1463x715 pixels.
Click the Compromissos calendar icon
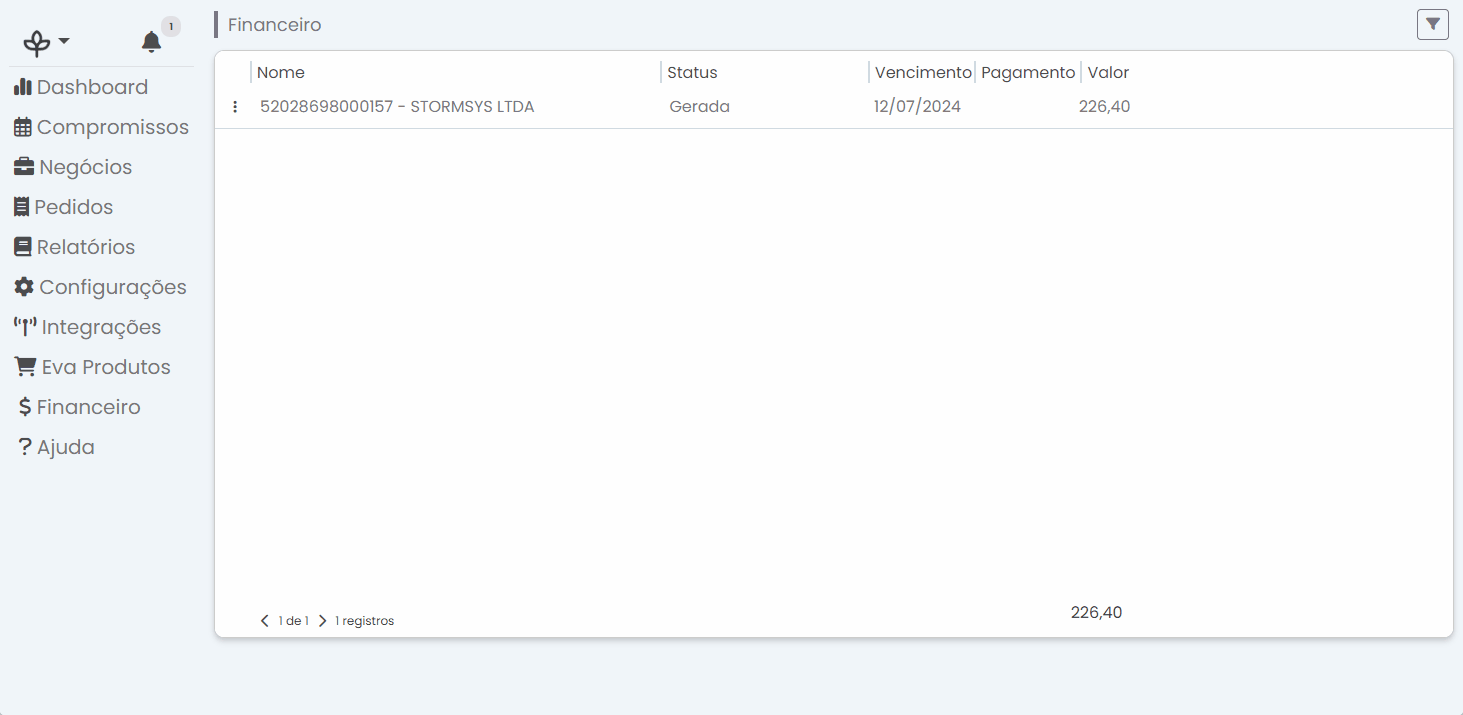(x=23, y=126)
